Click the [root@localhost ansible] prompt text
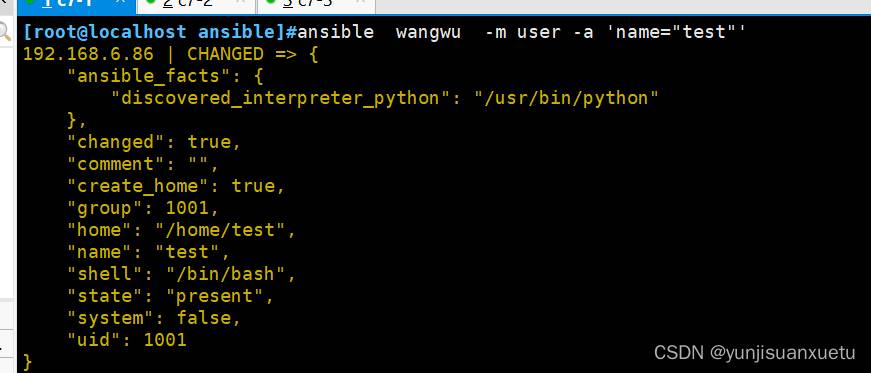871x373 pixels. click(154, 32)
